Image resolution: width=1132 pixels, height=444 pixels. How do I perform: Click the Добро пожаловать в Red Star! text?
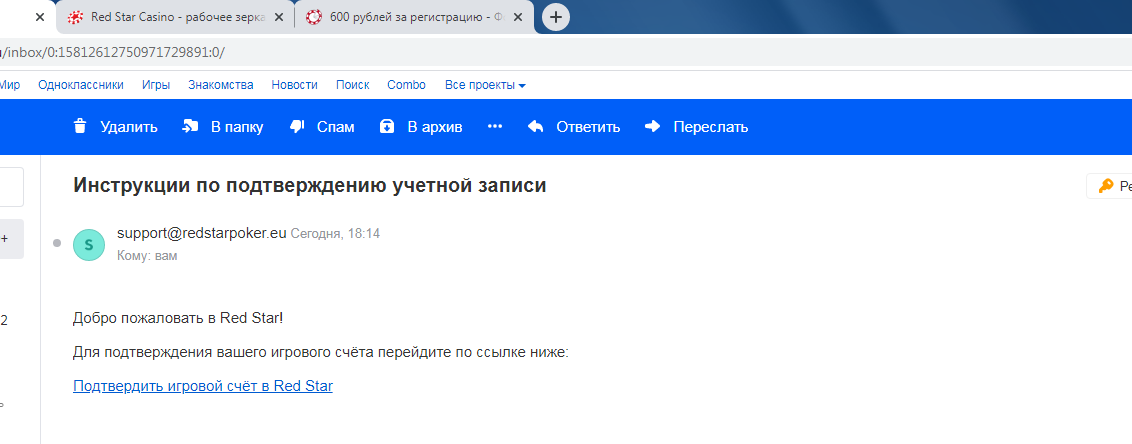178,318
